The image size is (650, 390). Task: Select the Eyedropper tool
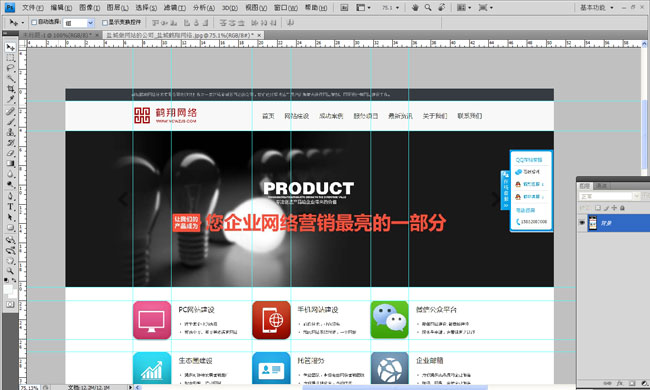pos(10,99)
